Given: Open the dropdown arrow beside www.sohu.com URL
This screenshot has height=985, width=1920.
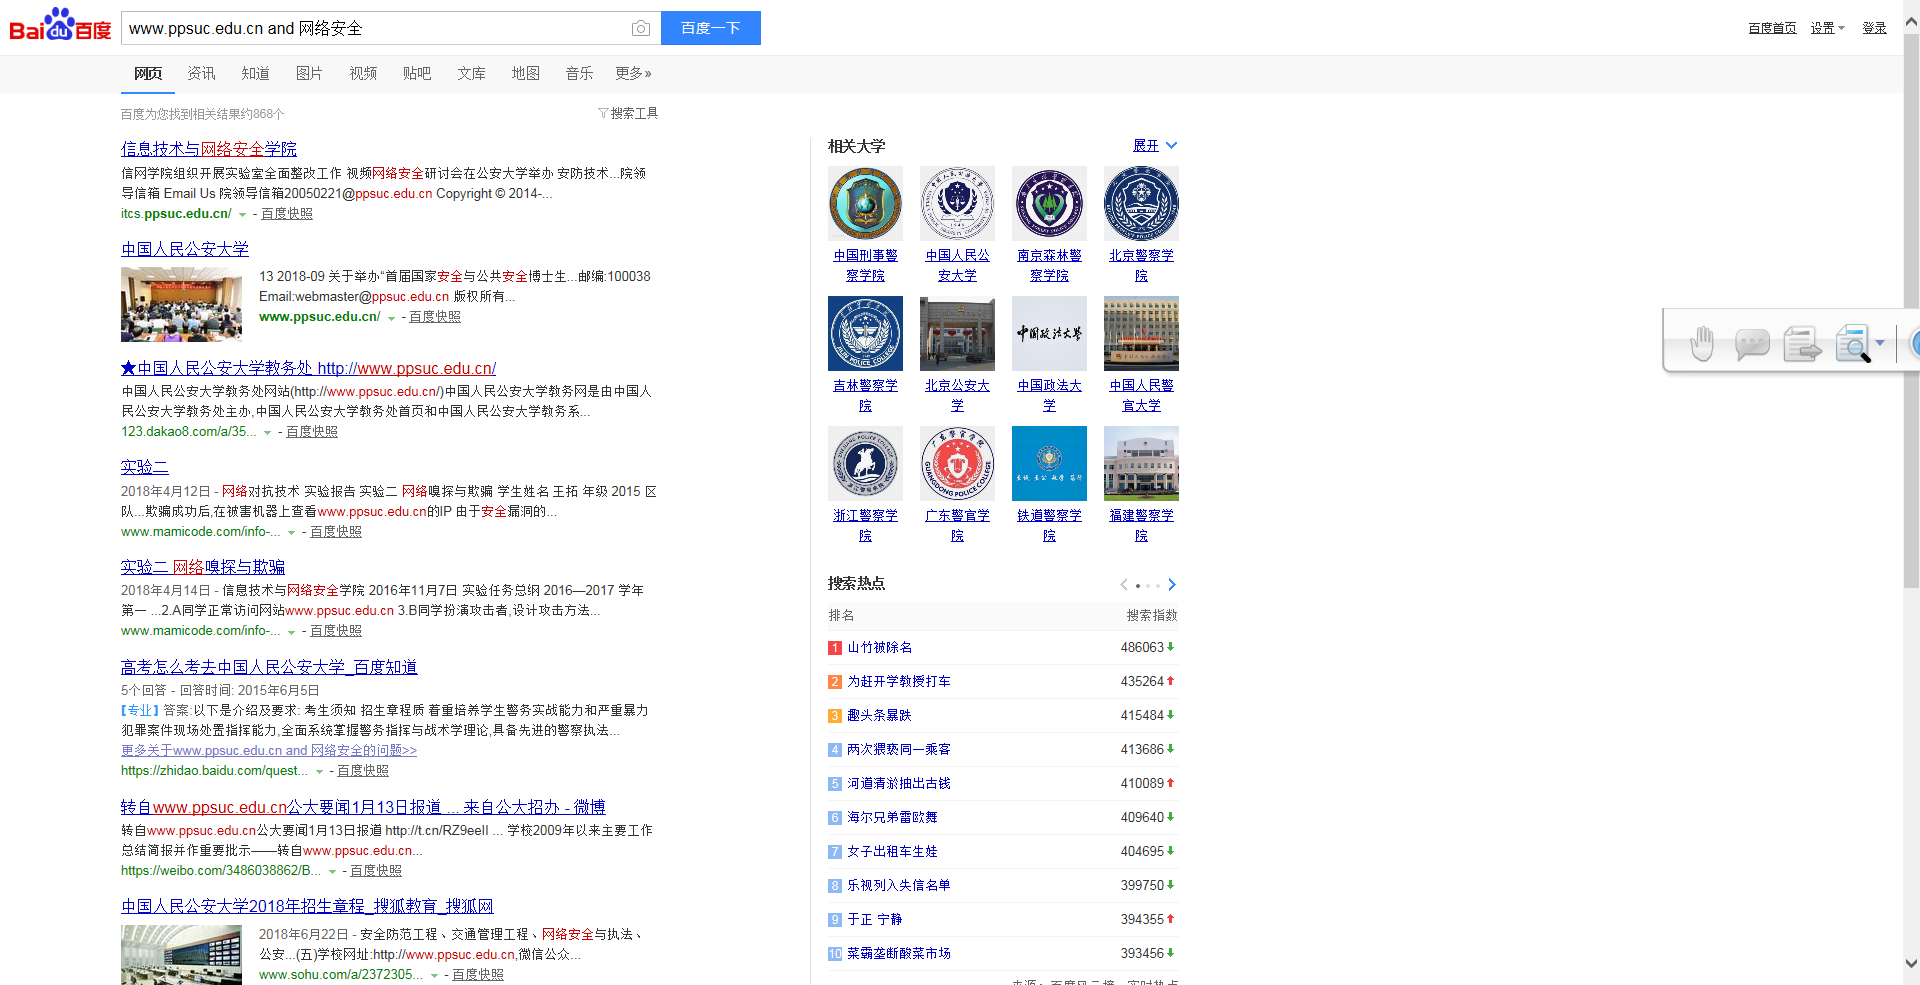Looking at the screenshot, I should [x=434, y=976].
